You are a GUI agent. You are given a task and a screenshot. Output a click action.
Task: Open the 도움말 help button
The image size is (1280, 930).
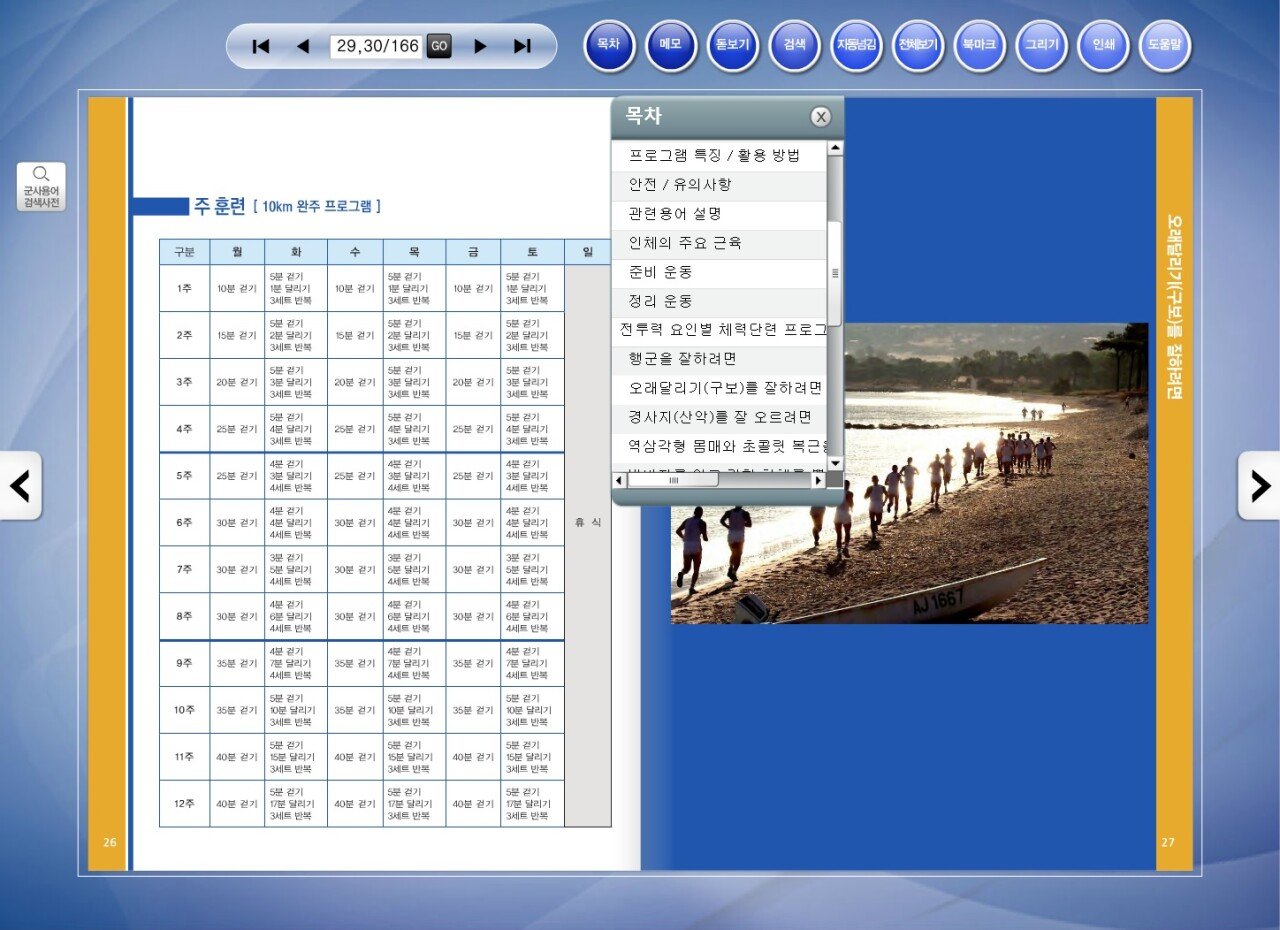tap(1165, 46)
